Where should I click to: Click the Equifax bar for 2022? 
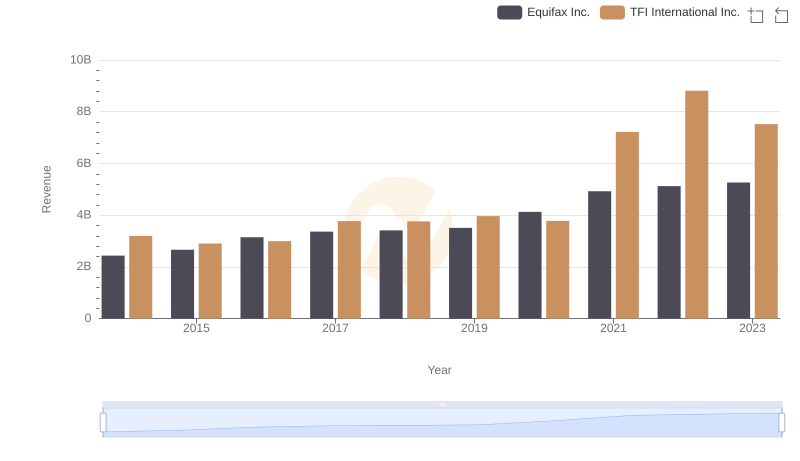click(x=669, y=252)
